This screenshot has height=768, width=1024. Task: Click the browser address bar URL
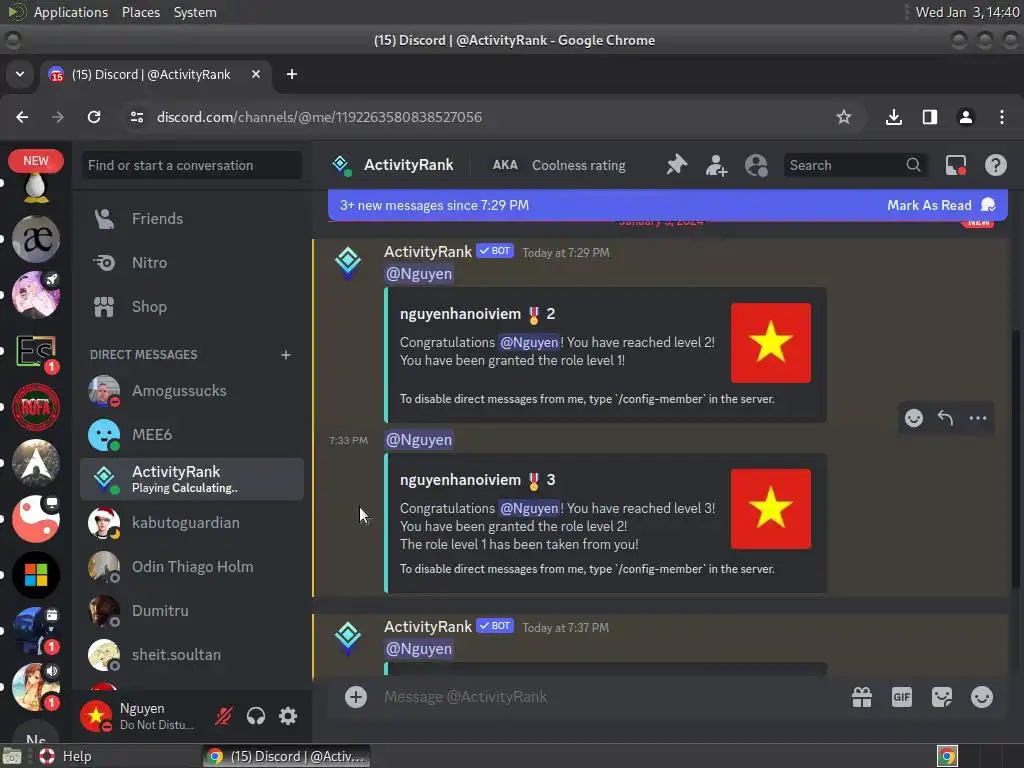[x=319, y=117]
